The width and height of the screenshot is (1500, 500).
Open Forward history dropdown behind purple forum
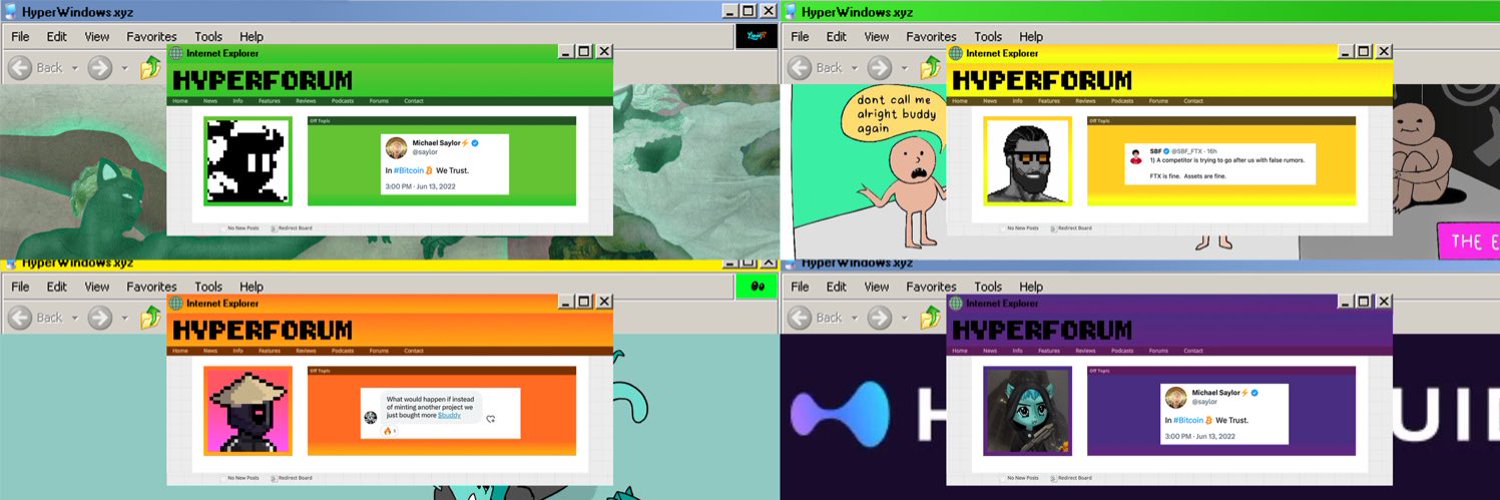coord(904,318)
